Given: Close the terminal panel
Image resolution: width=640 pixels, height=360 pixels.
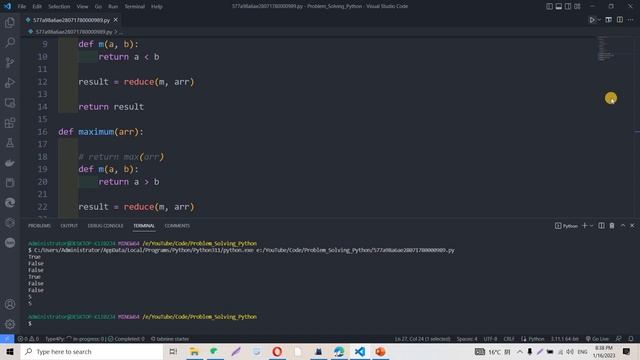Looking at the screenshot, I should pyautogui.click(x=632, y=225).
